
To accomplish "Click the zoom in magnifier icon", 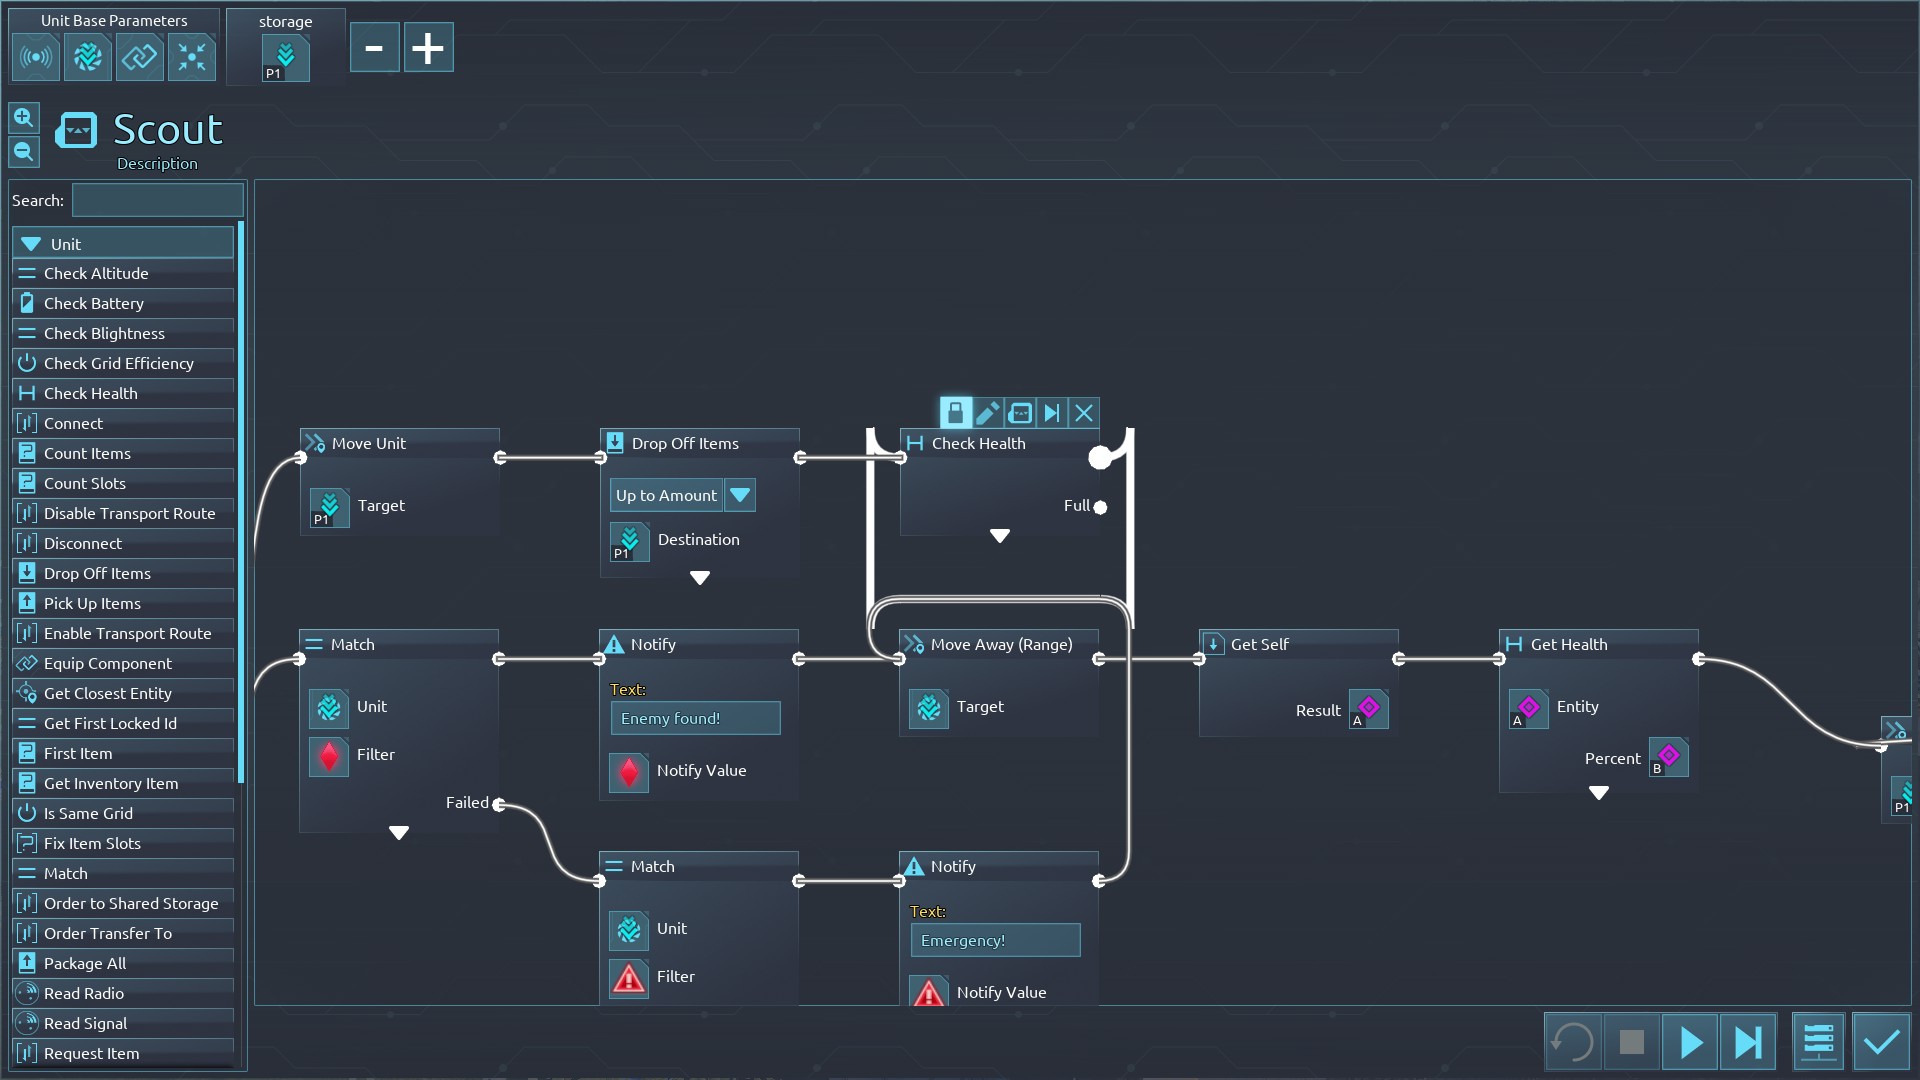I will (x=24, y=118).
